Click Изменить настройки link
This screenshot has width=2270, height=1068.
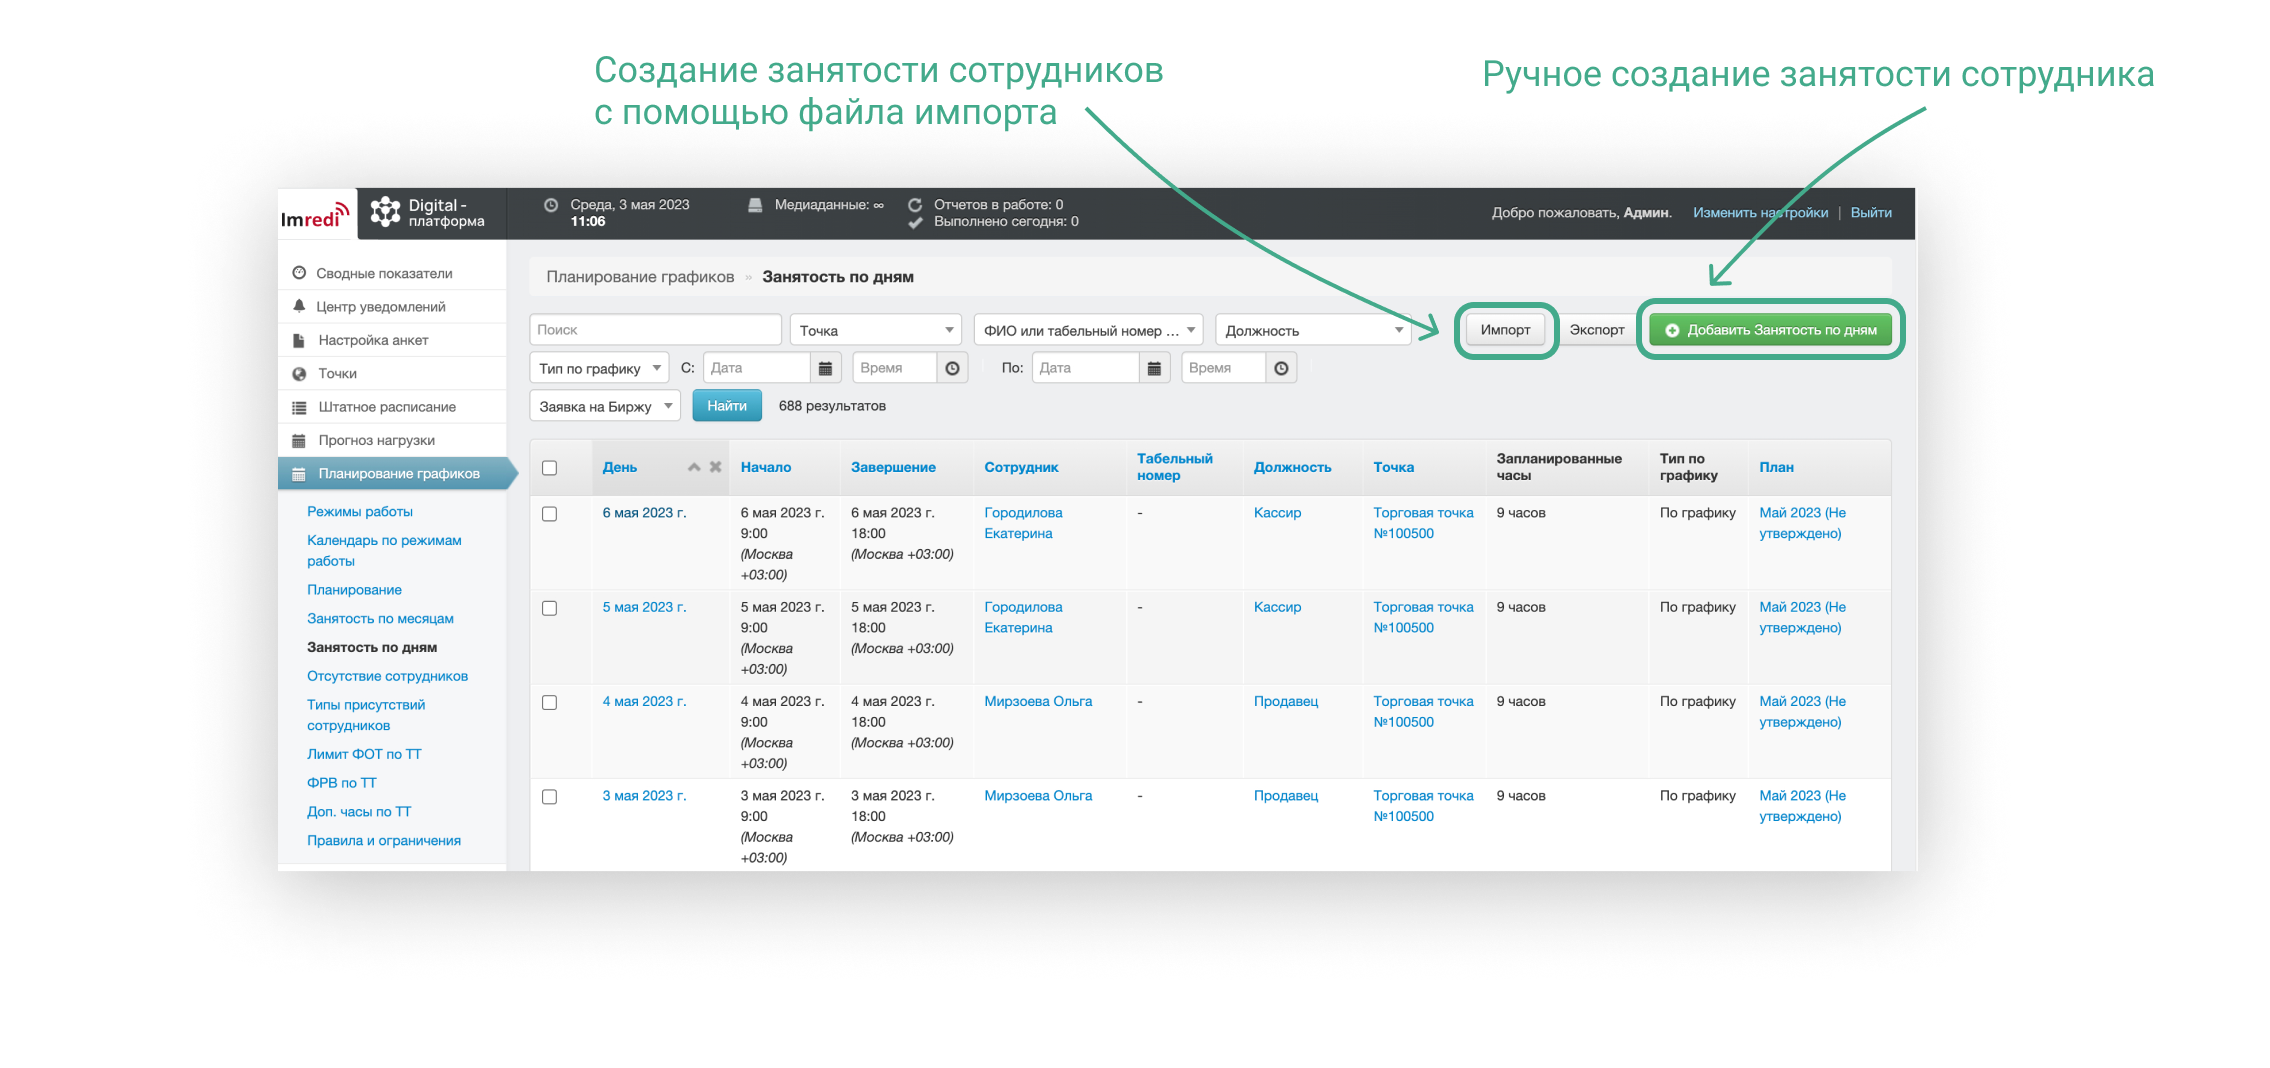pos(1760,213)
